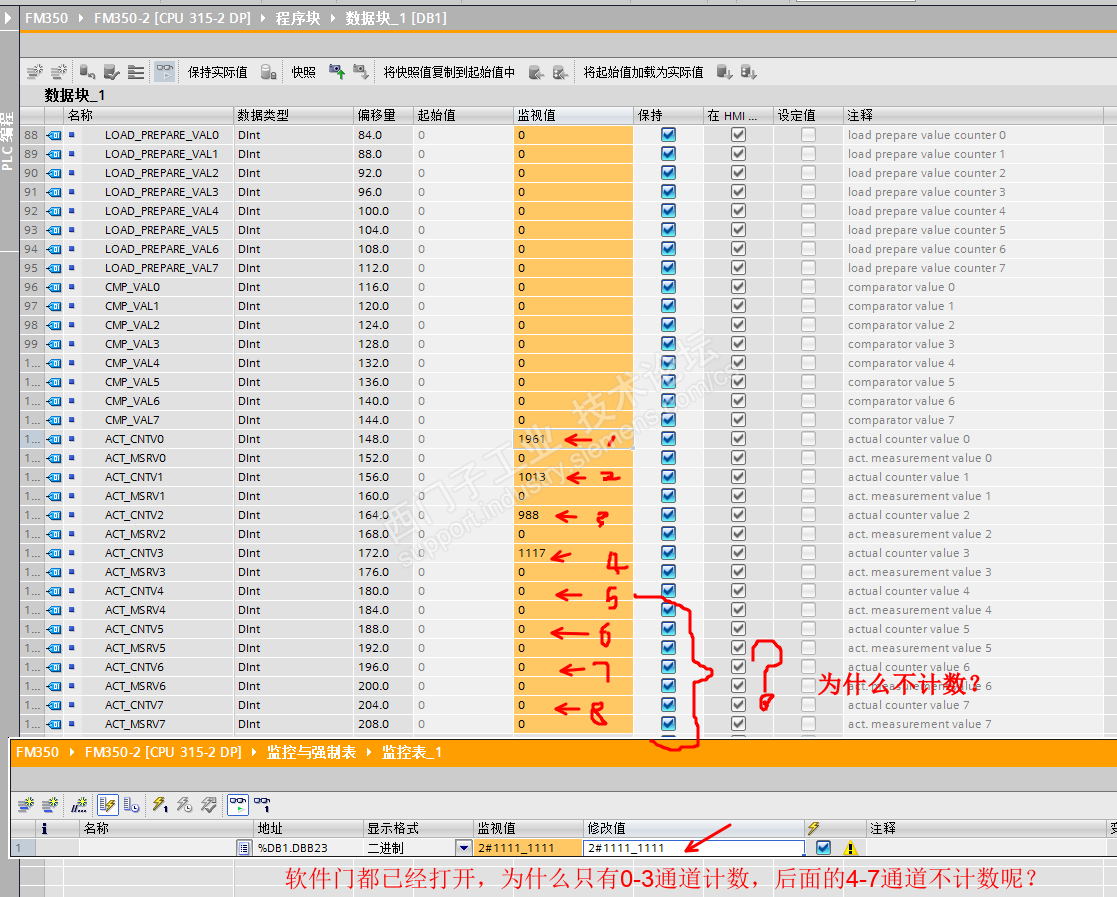
Task: Toggle retain checkbox for CMP_VAL3
Action: pos(668,343)
